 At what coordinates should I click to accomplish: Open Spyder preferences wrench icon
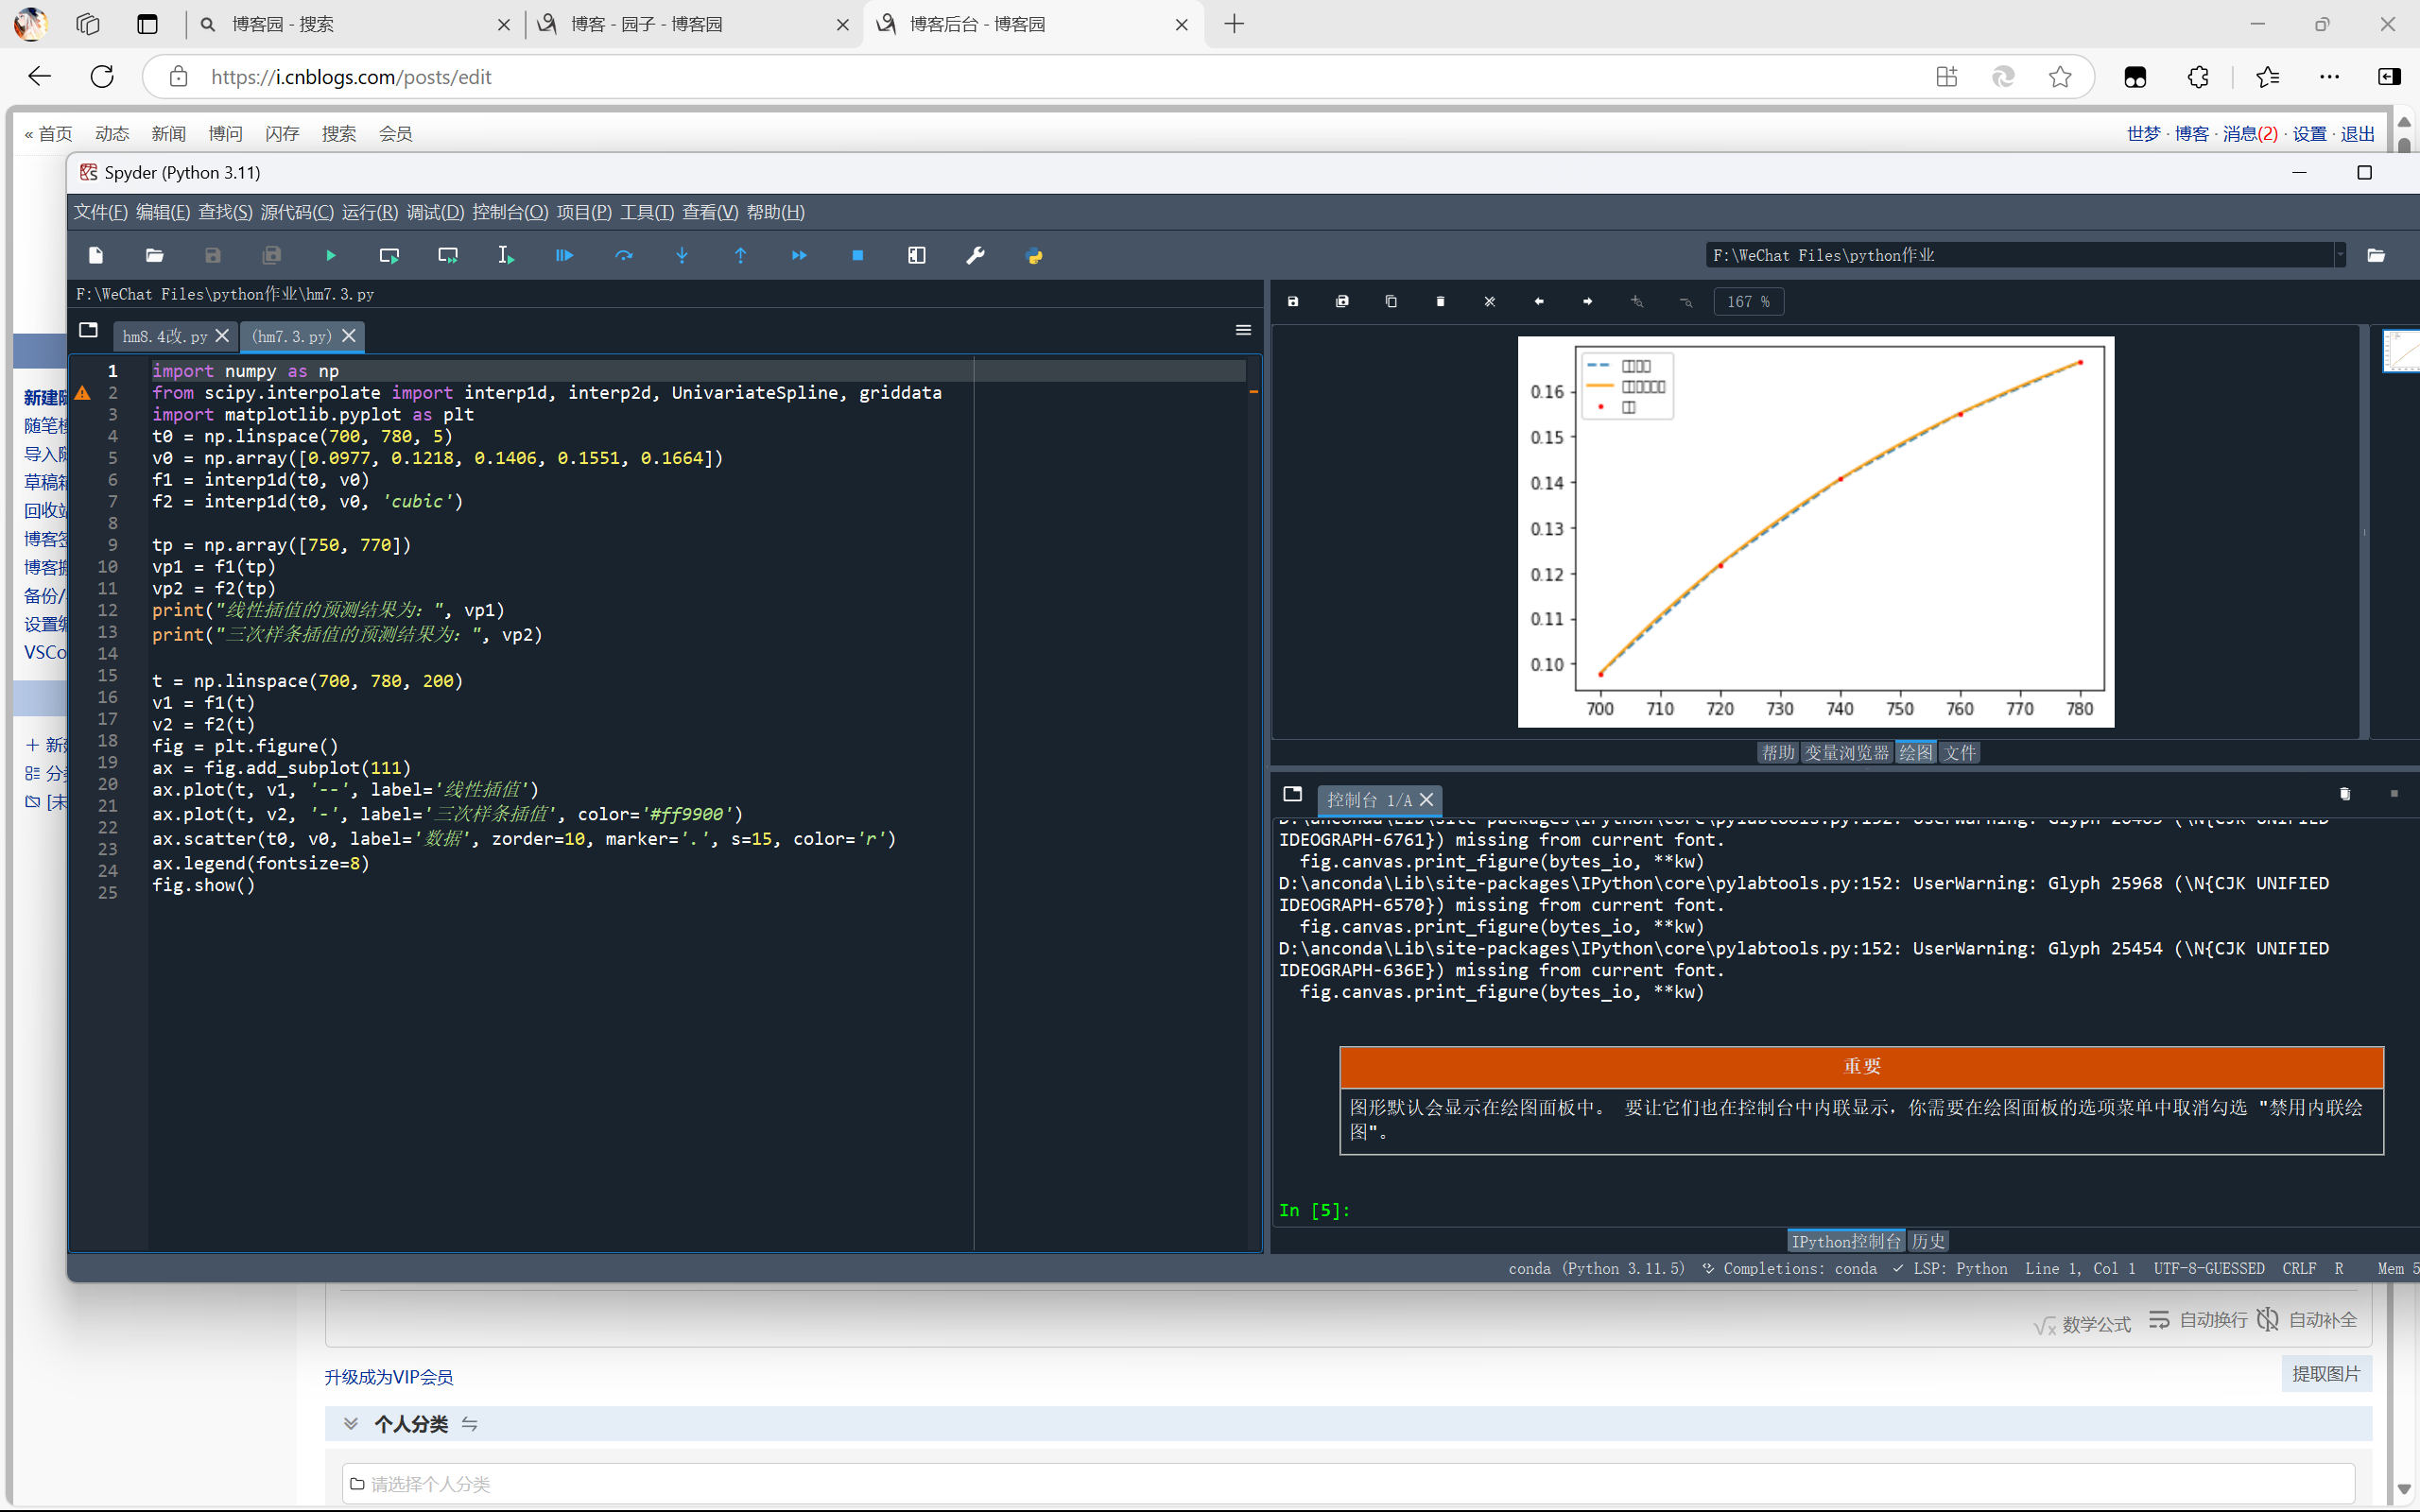(x=975, y=256)
